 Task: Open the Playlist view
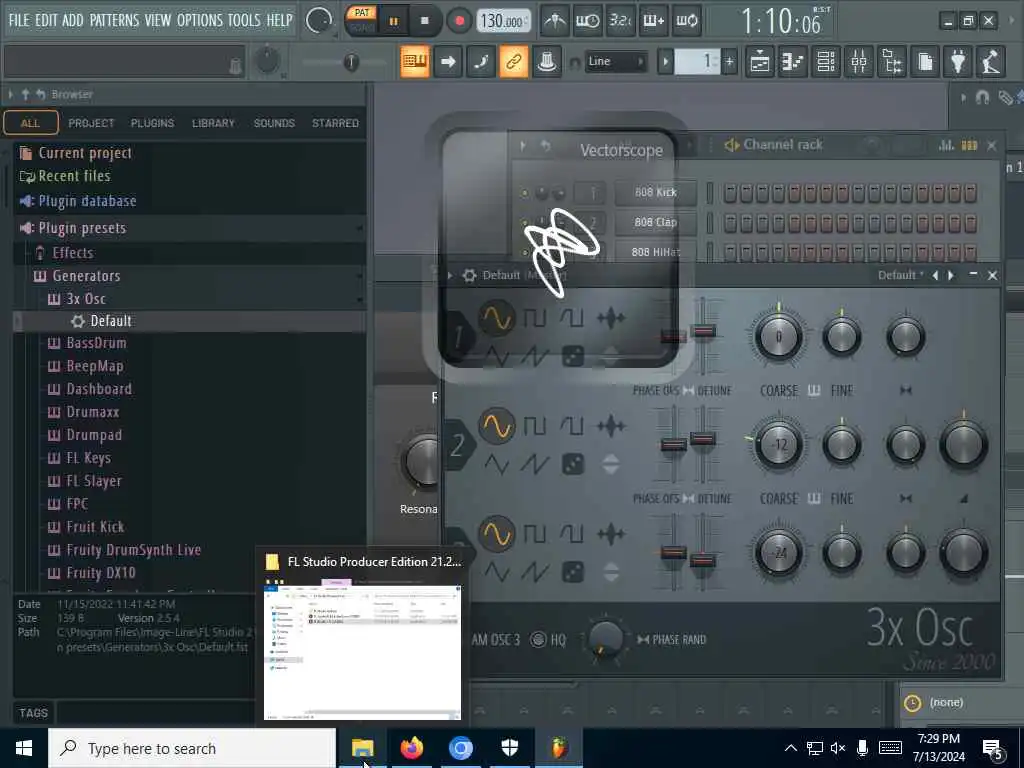(x=760, y=62)
